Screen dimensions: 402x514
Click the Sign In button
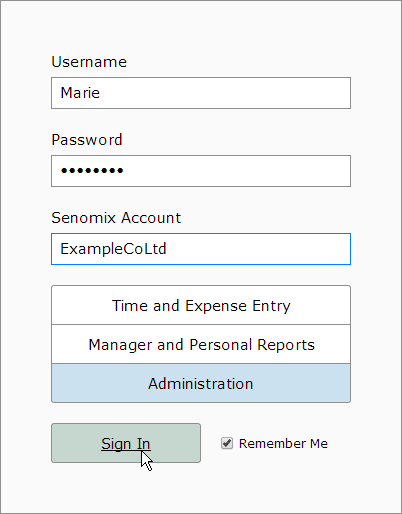tap(126, 443)
